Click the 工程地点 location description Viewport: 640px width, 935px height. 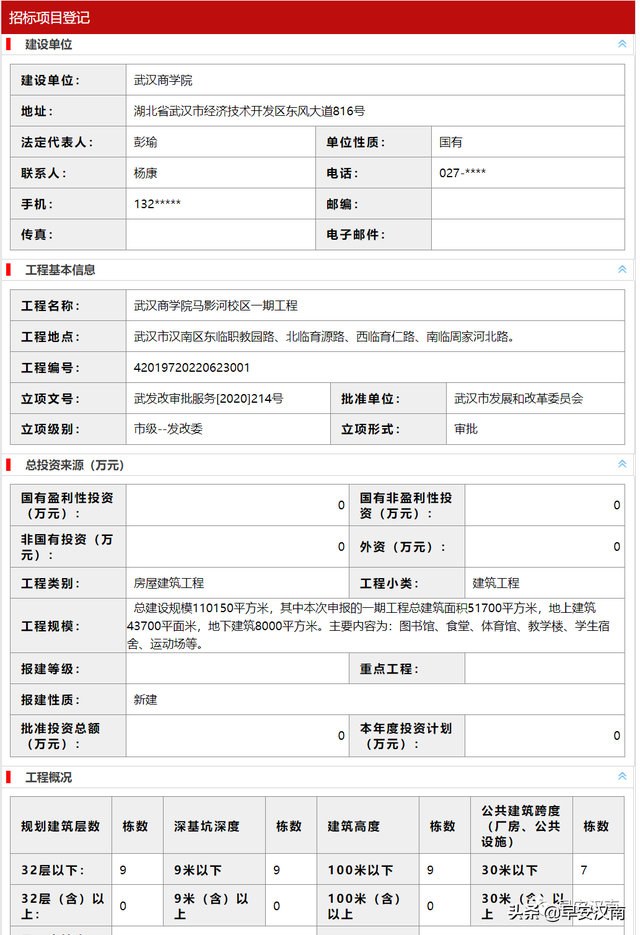tap(324, 337)
